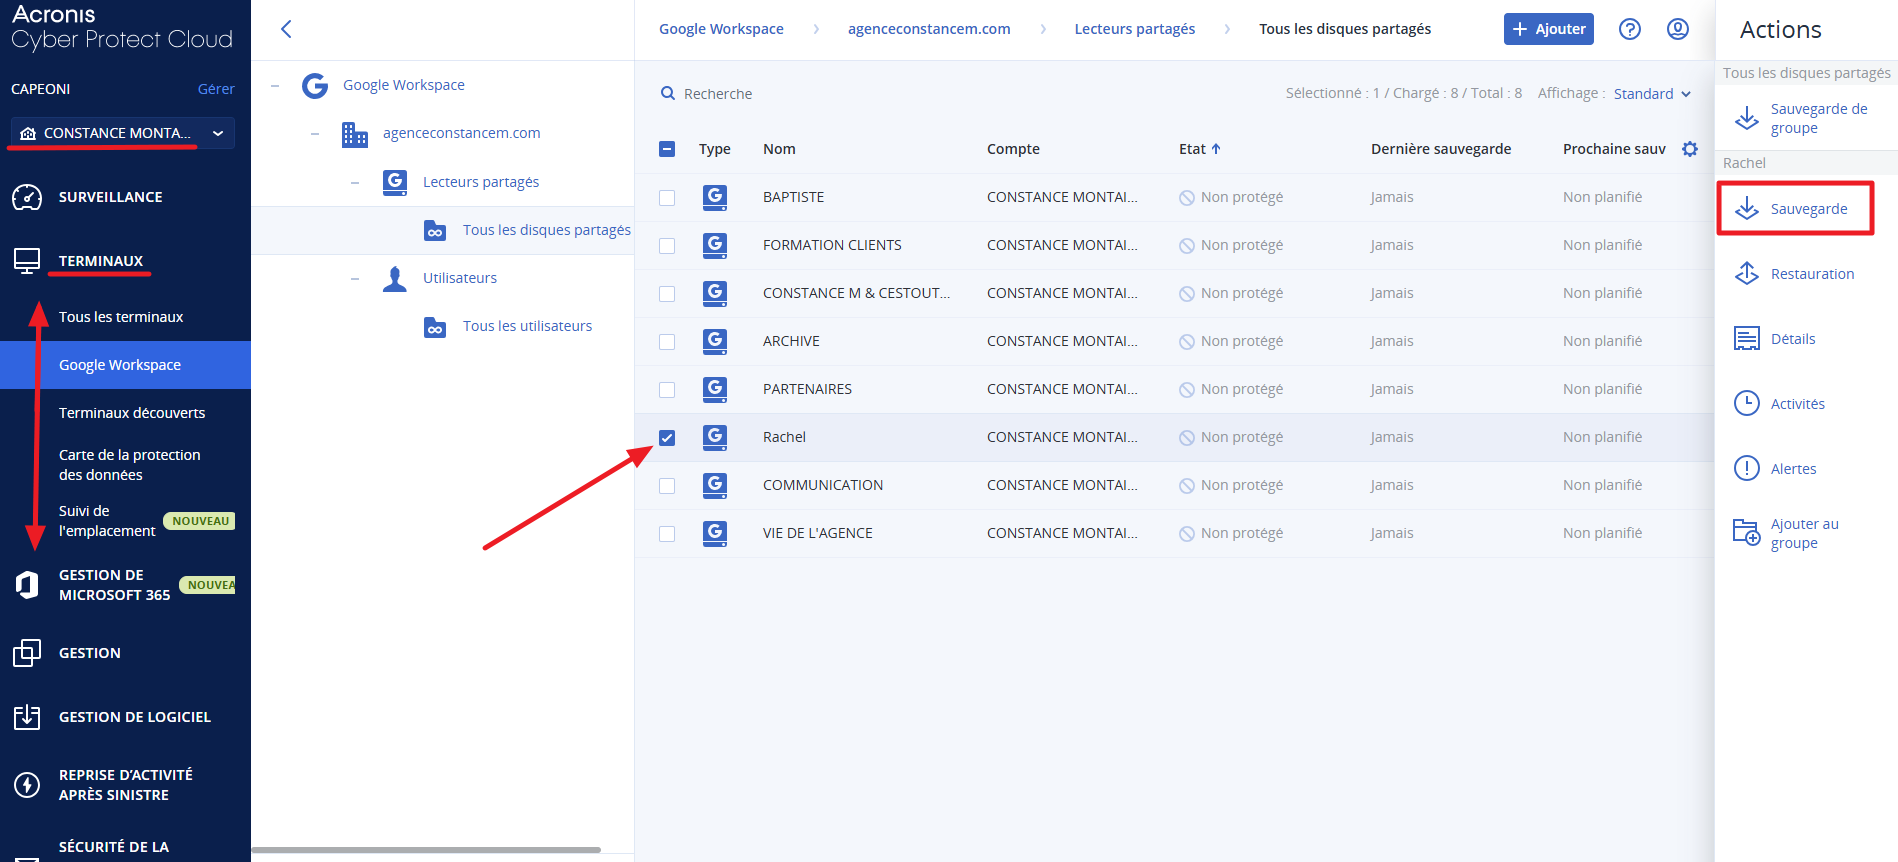Click the Lecteurs partagés drive icon
Screen dimensions: 1898x862
point(395,182)
